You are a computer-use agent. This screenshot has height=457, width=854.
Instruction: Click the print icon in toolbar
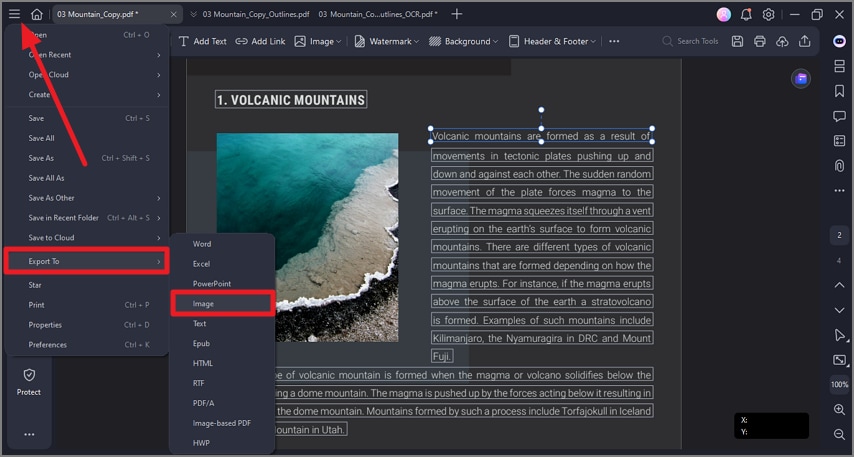click(760, 41)
